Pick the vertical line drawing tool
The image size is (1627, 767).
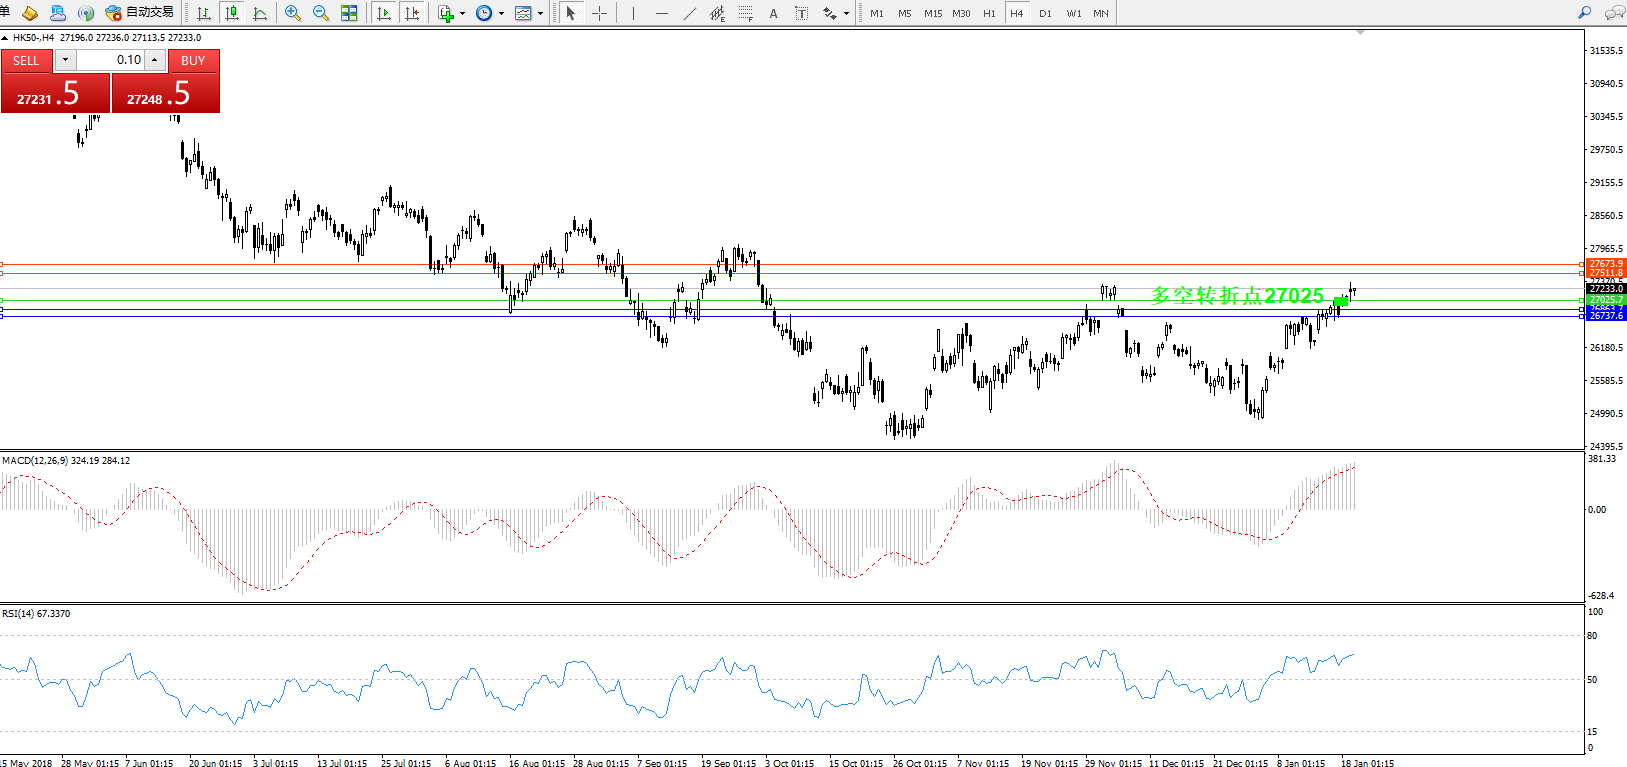click(x=633, y=13)
